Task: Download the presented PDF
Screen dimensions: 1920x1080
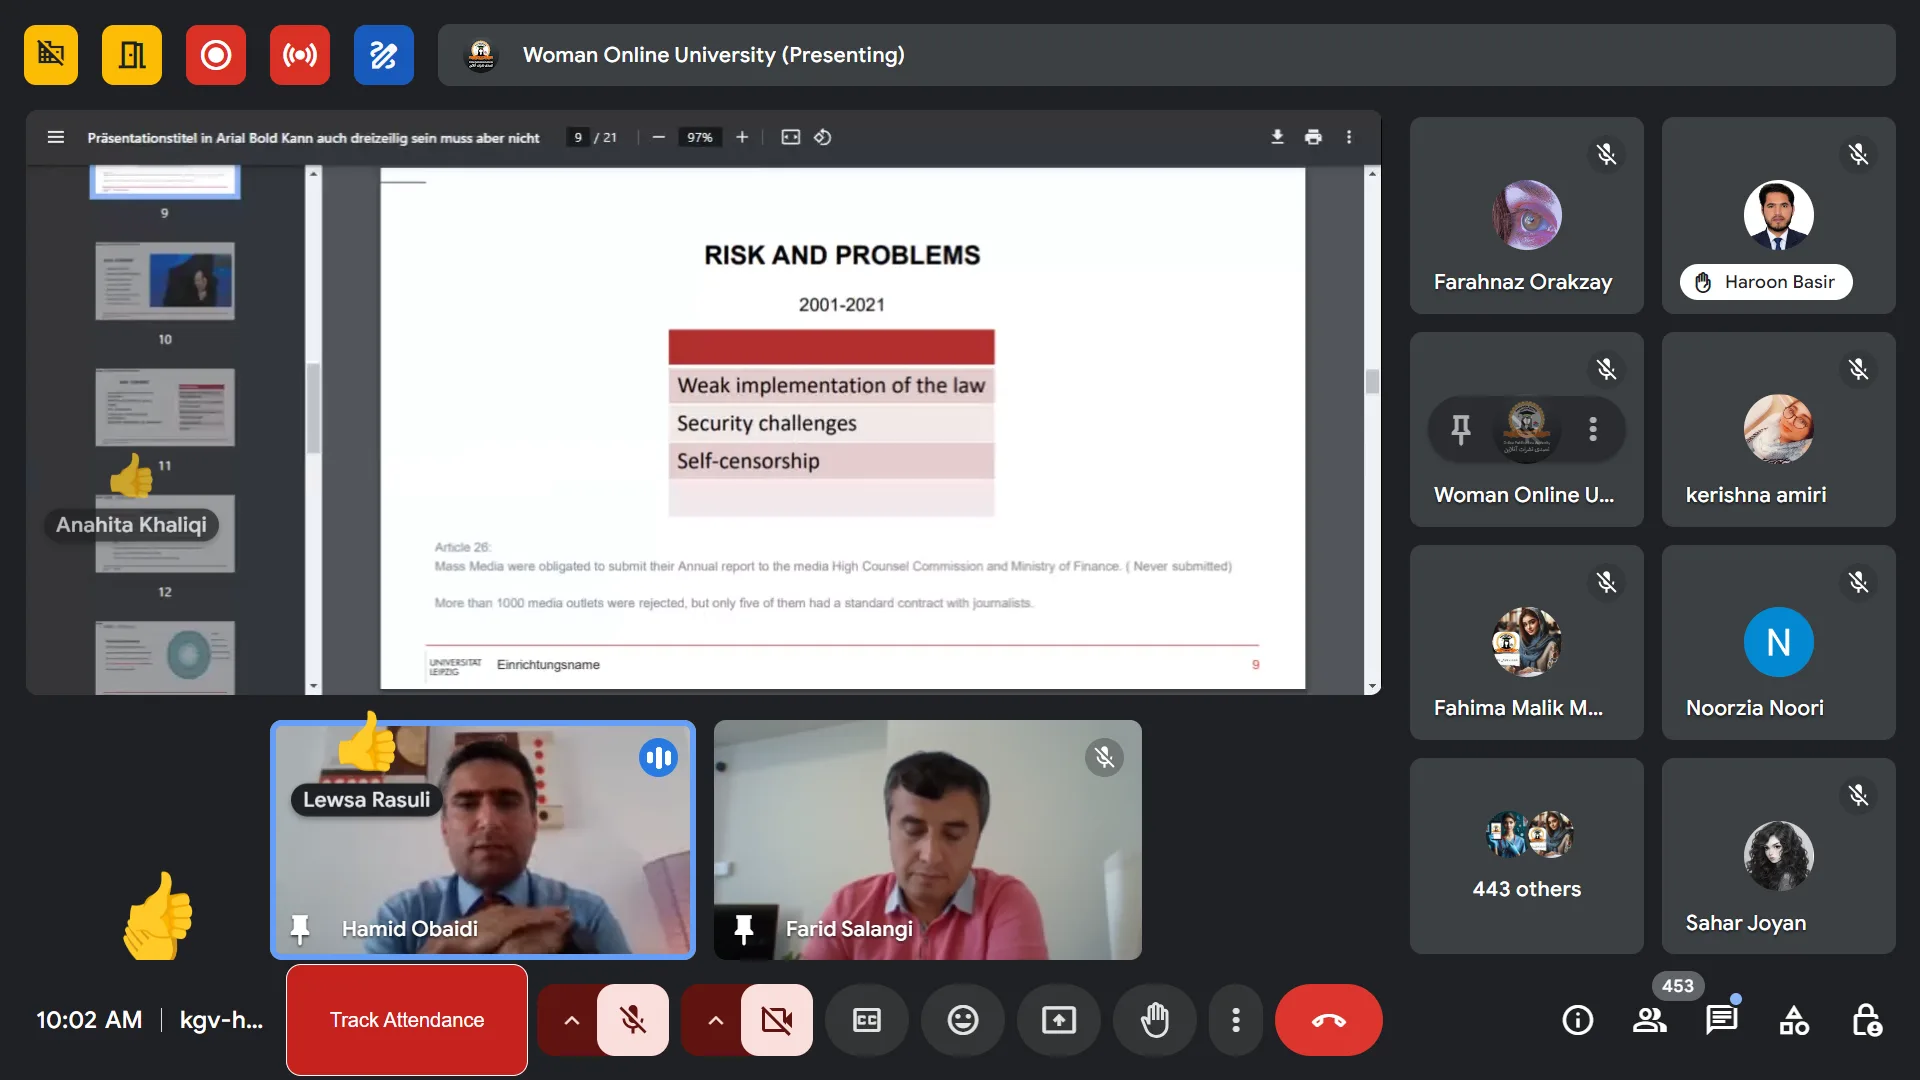Action: tap(1277, 137)
